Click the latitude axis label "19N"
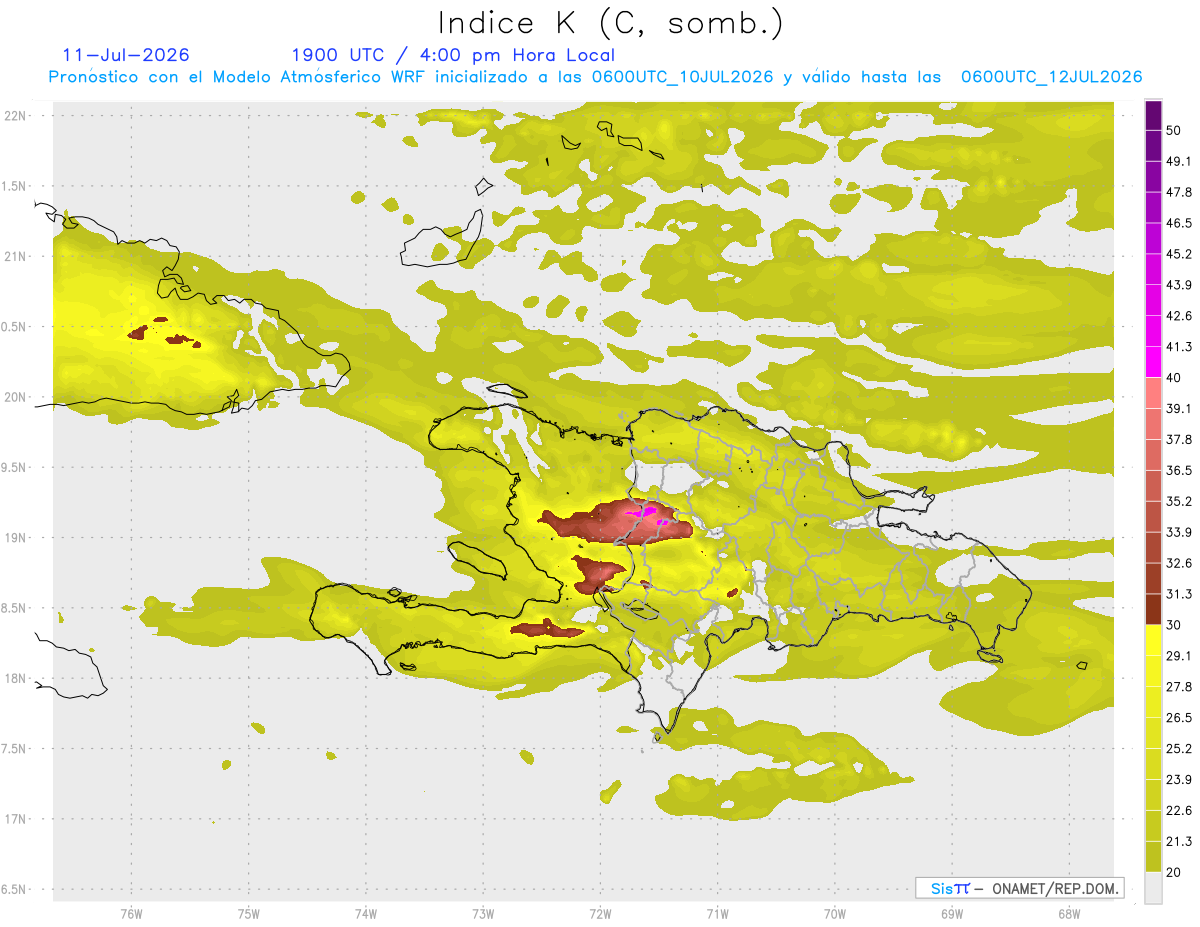 tap(16, 538)
